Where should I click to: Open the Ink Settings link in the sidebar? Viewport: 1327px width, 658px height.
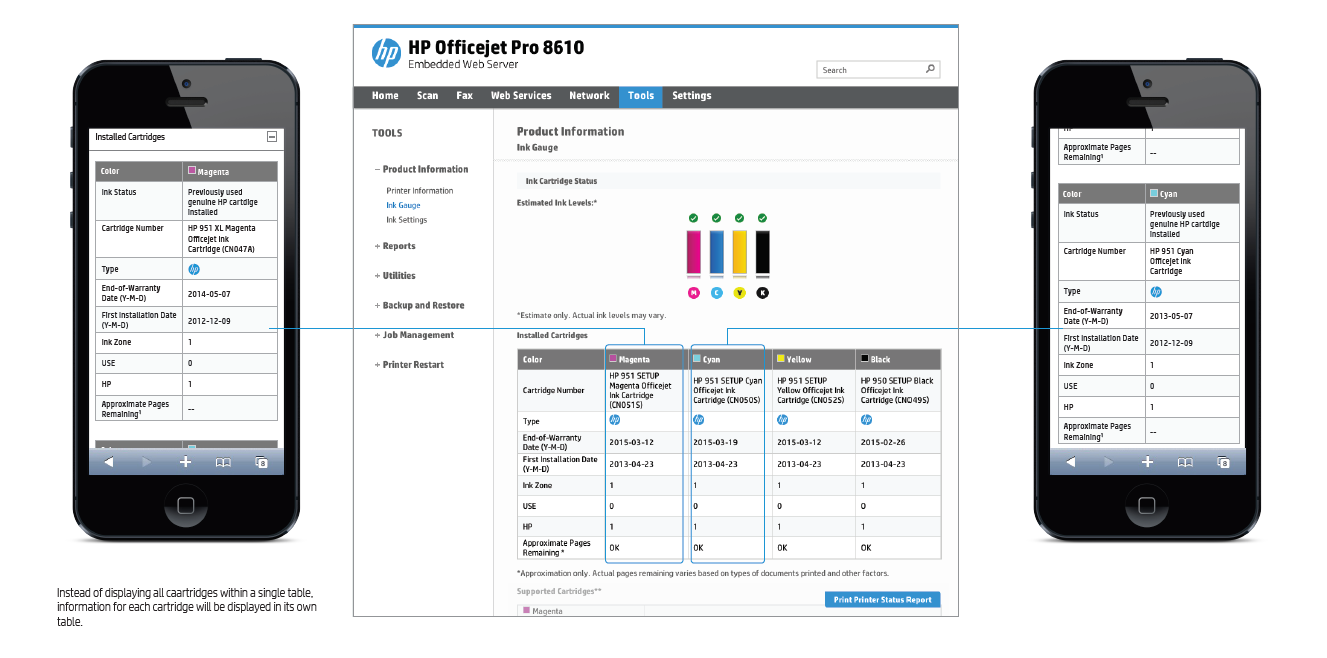click(407, 220)
